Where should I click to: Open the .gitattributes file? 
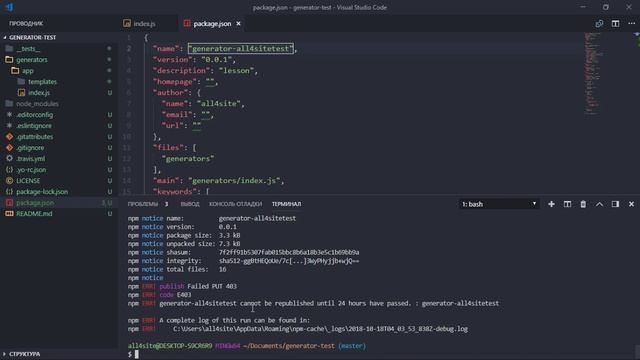(x=59, y=137)
